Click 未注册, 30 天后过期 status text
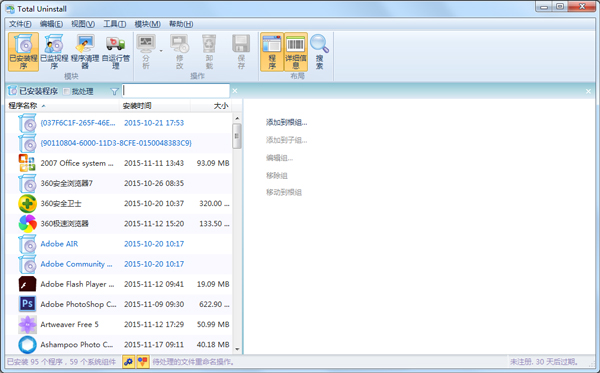The width and height of the screenshot is (600, 373). point(543,362)
